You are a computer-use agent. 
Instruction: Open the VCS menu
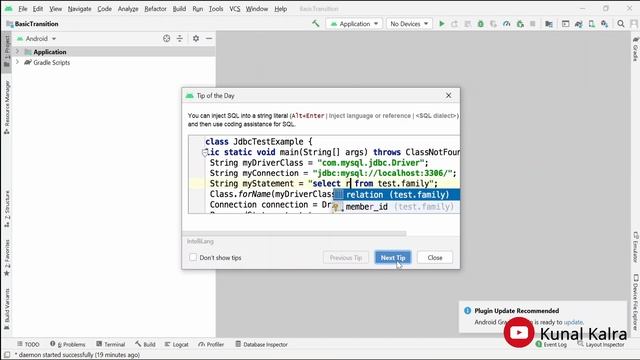(x=235, y=9)
